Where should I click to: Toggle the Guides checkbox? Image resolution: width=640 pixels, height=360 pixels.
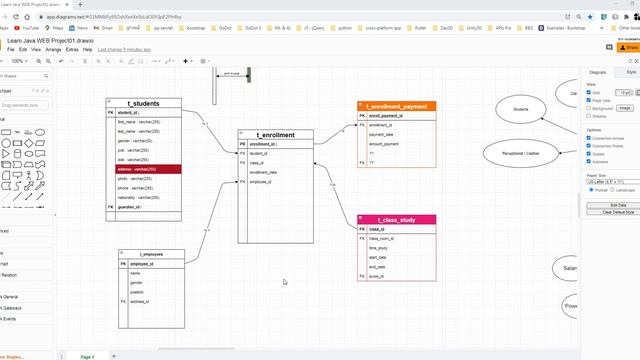pyautogui.click(x=589, y=153)
